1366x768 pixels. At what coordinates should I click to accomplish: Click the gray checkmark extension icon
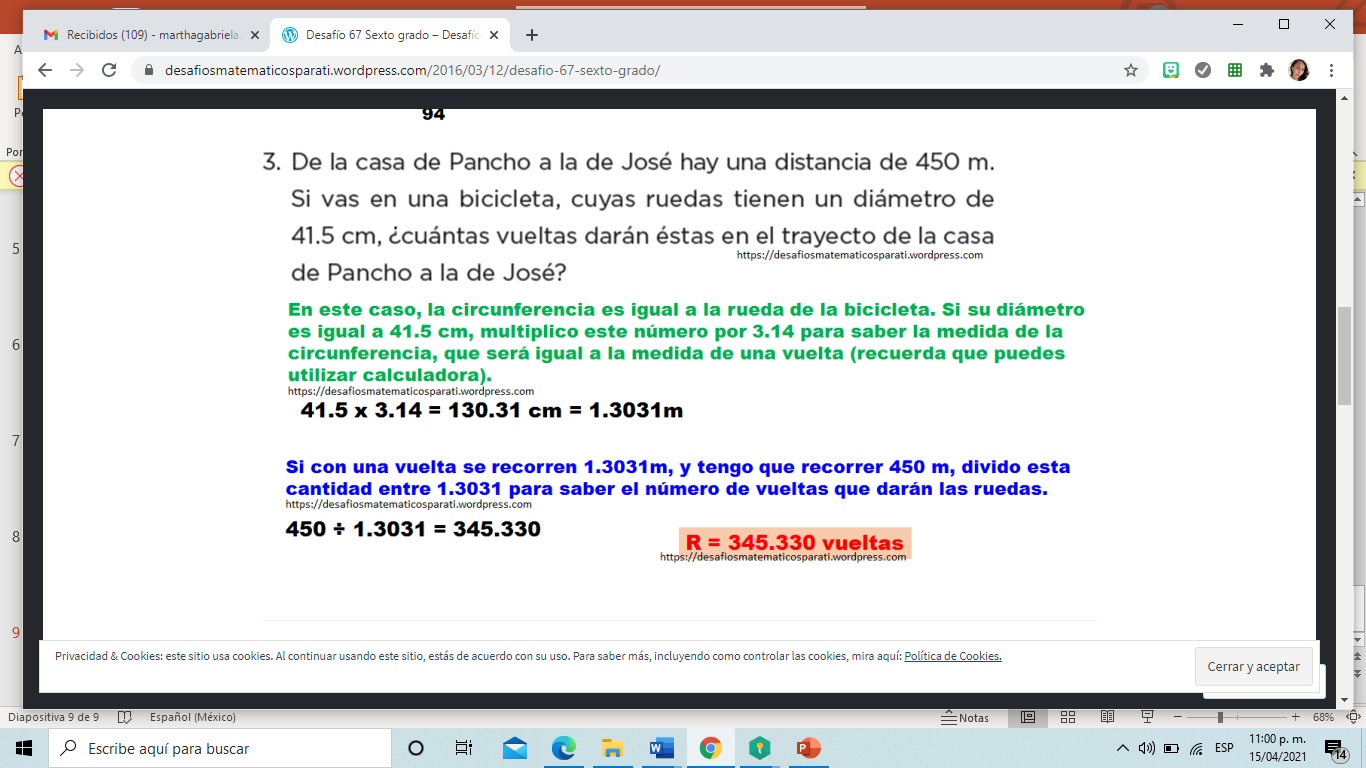[1203, 70]
